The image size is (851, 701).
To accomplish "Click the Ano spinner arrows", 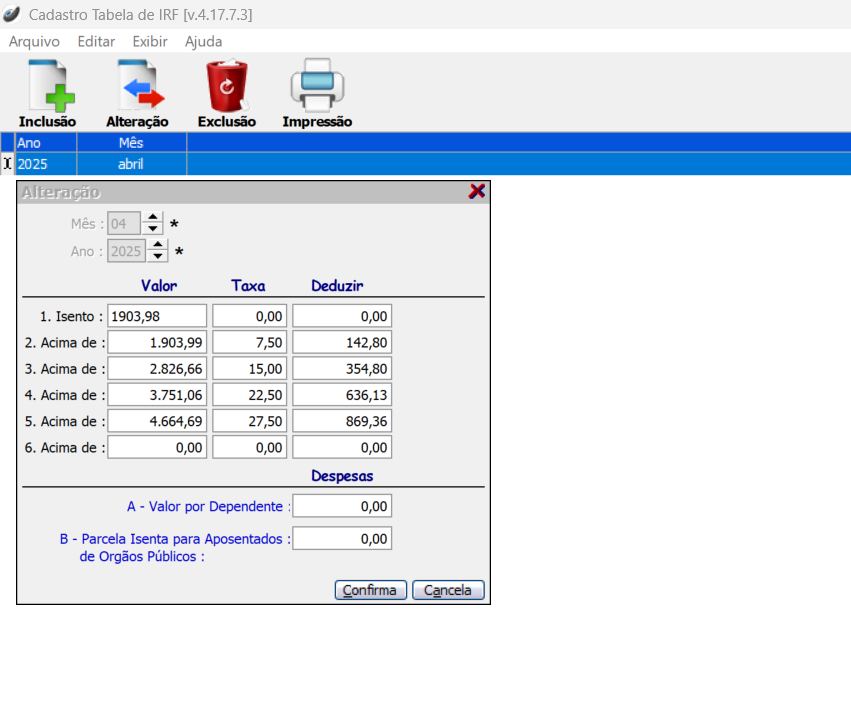I will click(x=157, y=251).
